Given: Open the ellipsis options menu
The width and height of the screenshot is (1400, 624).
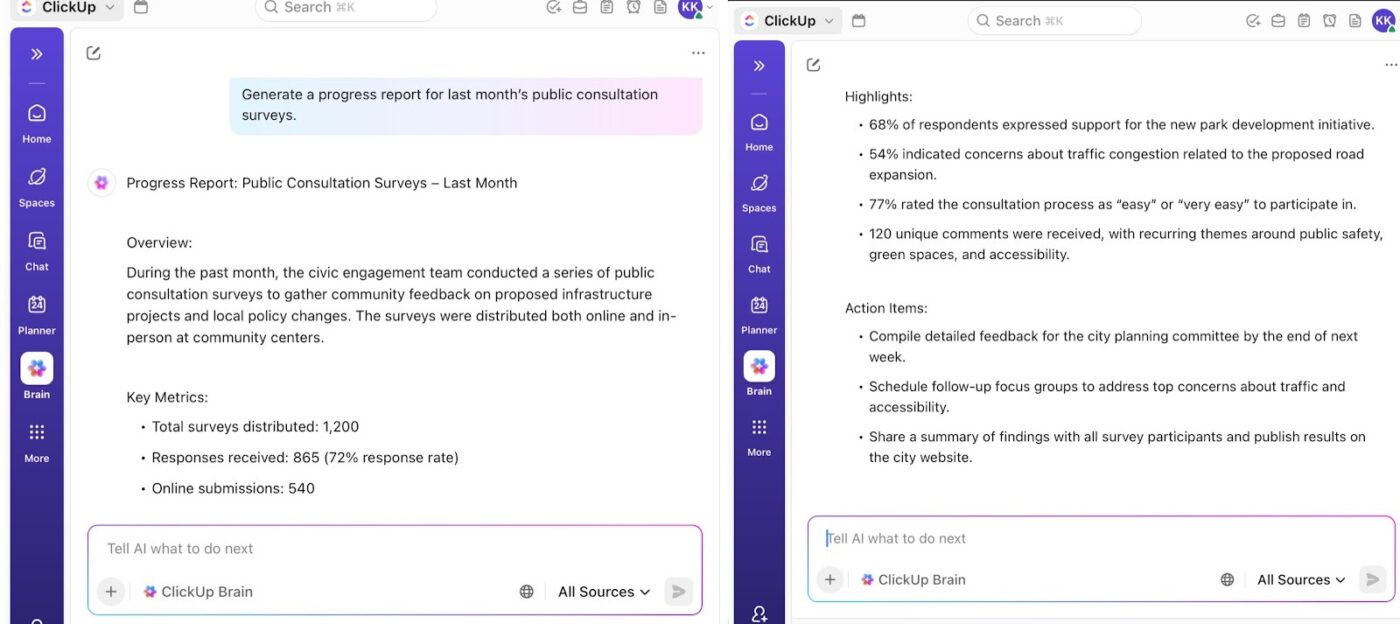Looking at the screenshot, I should [698, 52].
